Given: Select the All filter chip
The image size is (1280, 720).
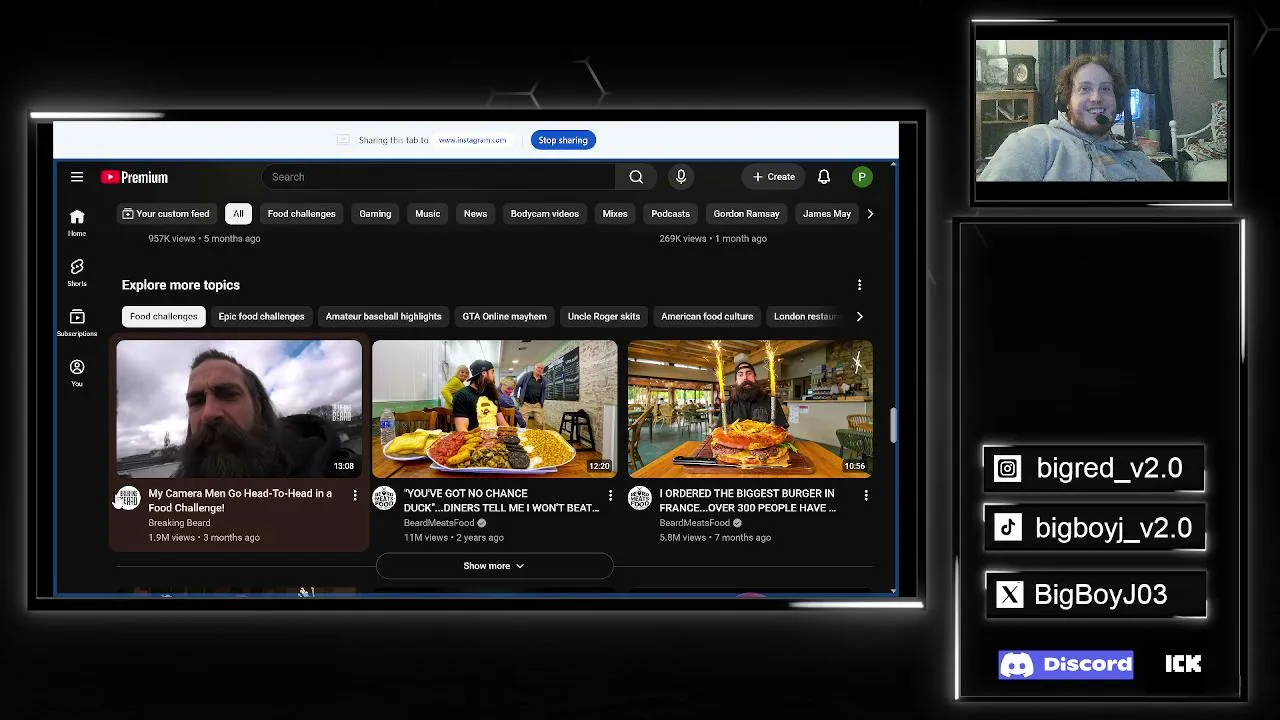Looking at the screenshot, I should 238,214.
